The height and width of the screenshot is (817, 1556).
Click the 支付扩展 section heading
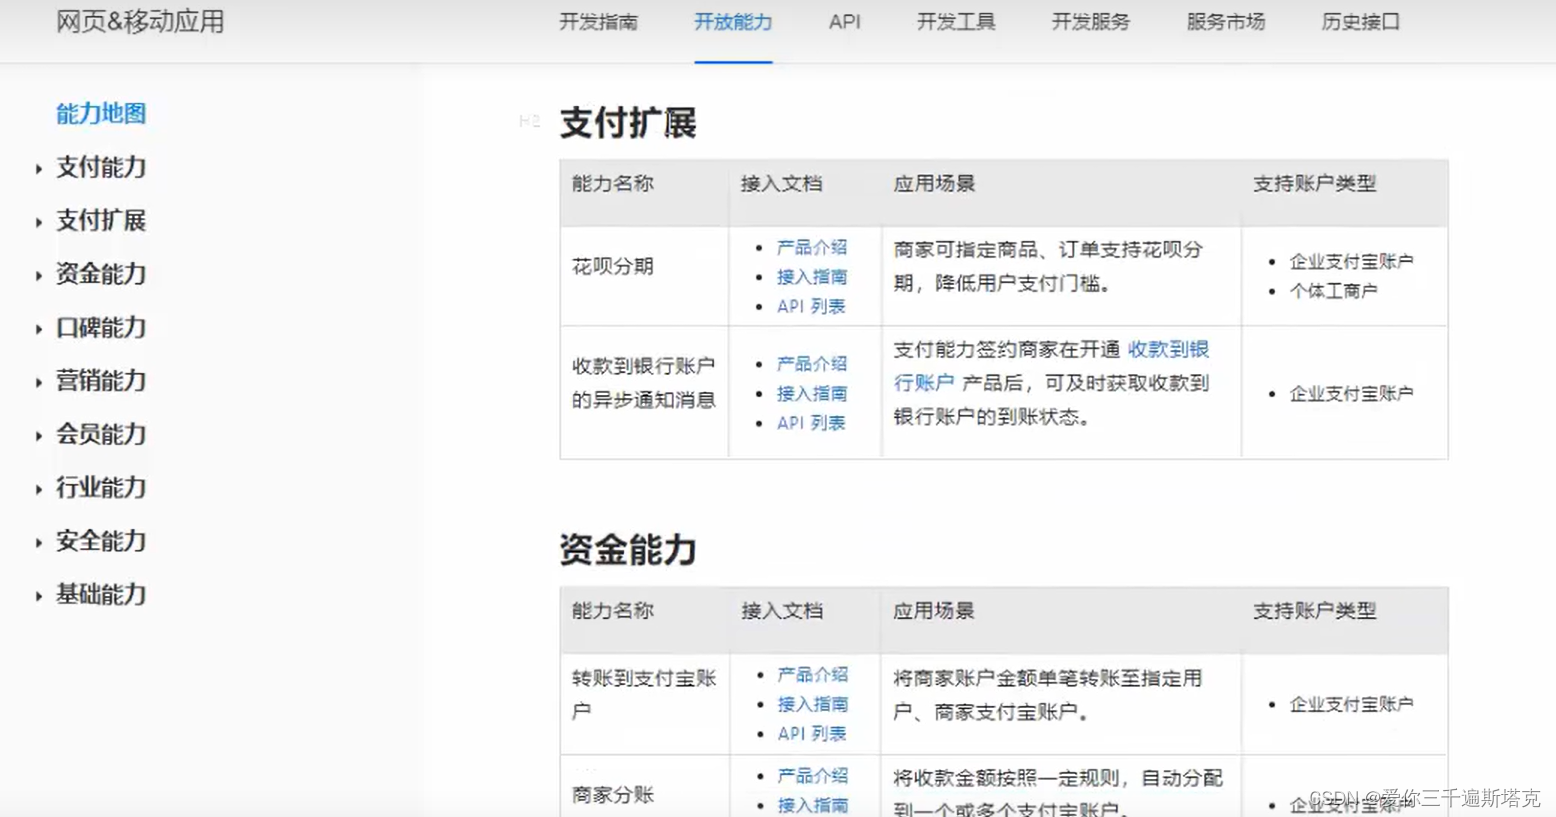point(628,123)
